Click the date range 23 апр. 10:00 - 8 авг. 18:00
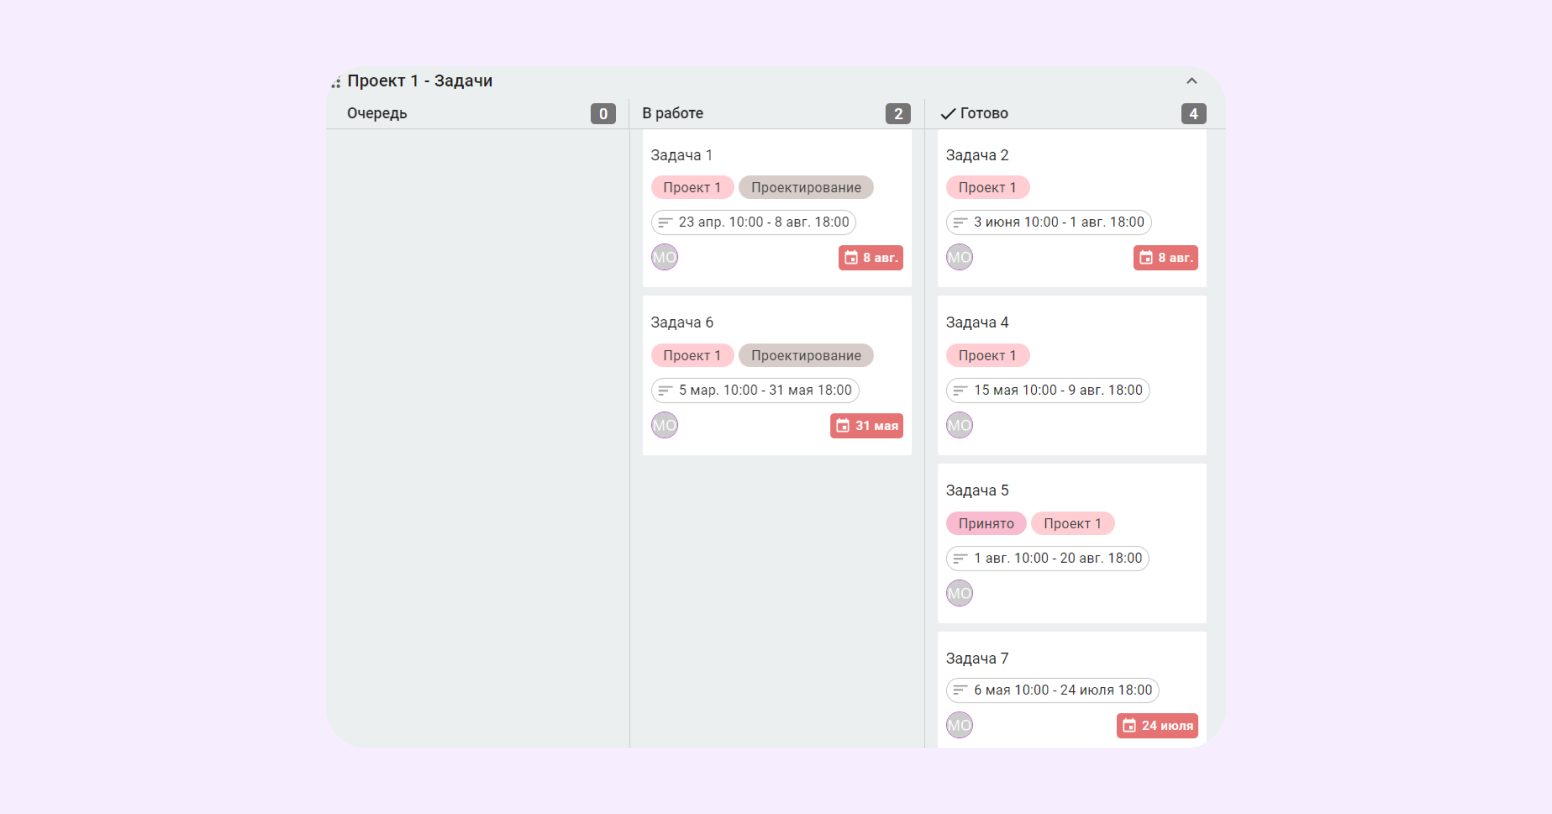The image size is (1552, 814). (x=753, y=222)
